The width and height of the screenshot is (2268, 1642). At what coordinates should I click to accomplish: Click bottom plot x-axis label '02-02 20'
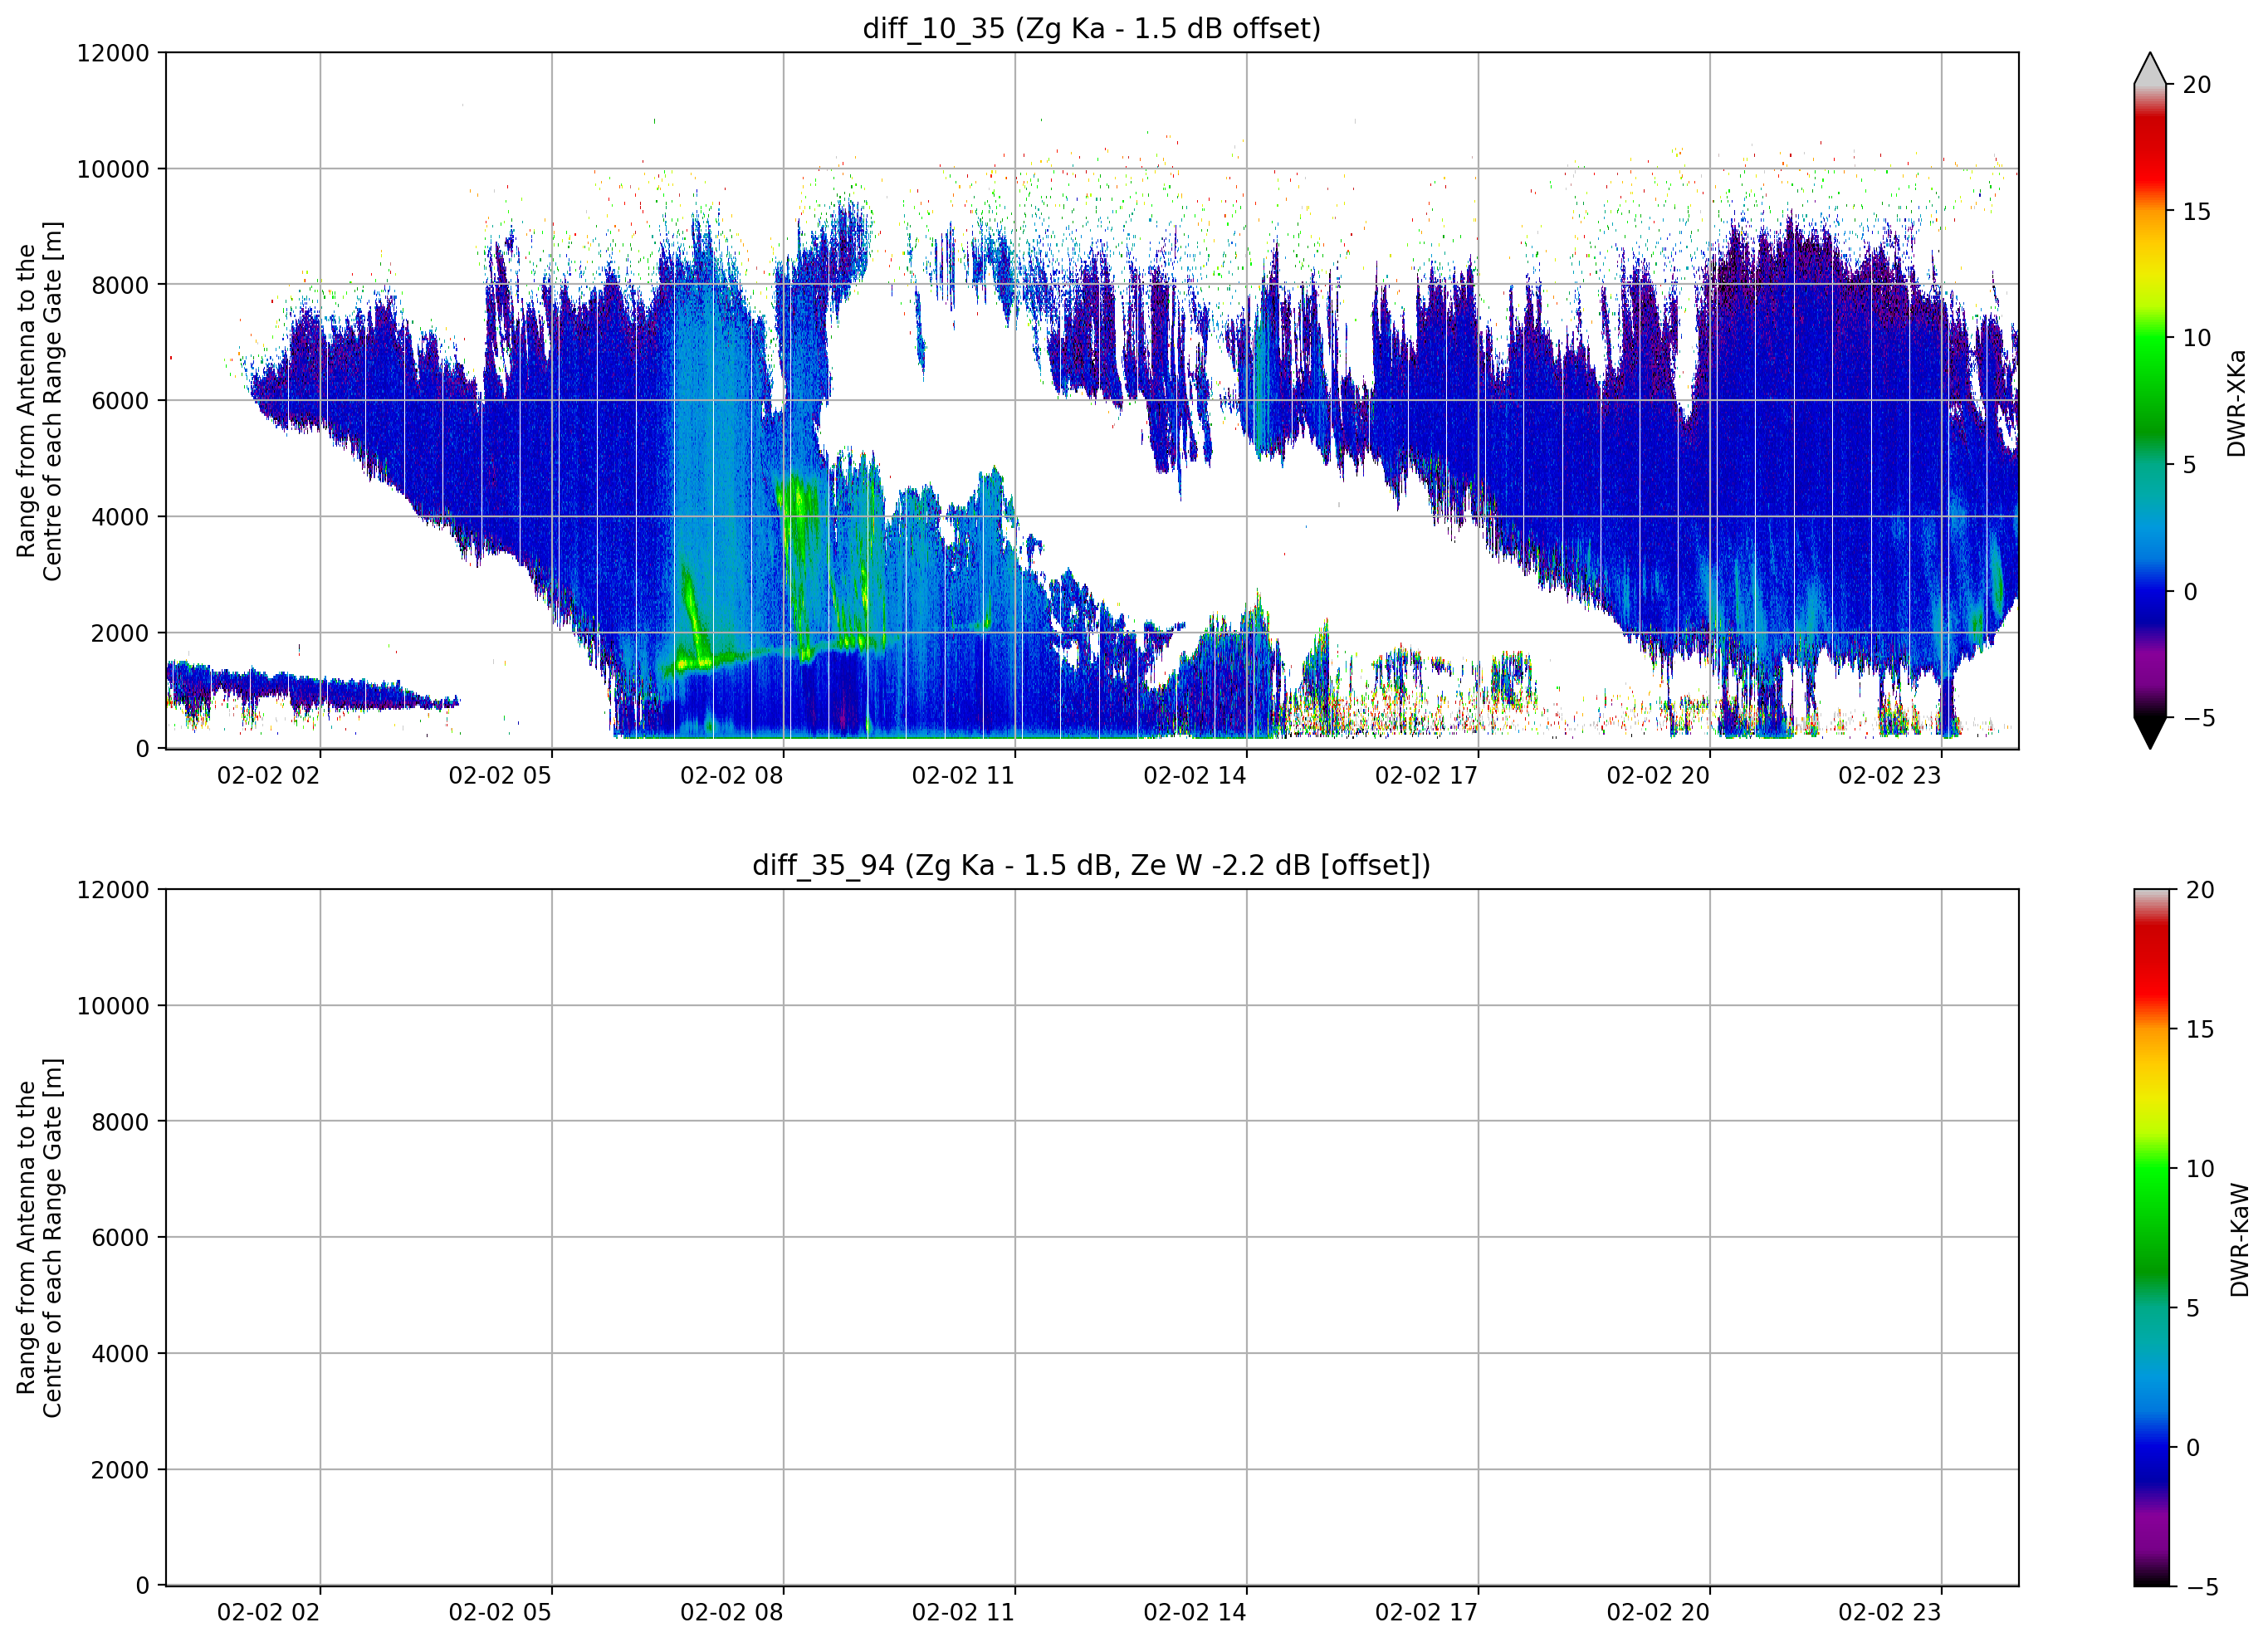[1658, 1612]
